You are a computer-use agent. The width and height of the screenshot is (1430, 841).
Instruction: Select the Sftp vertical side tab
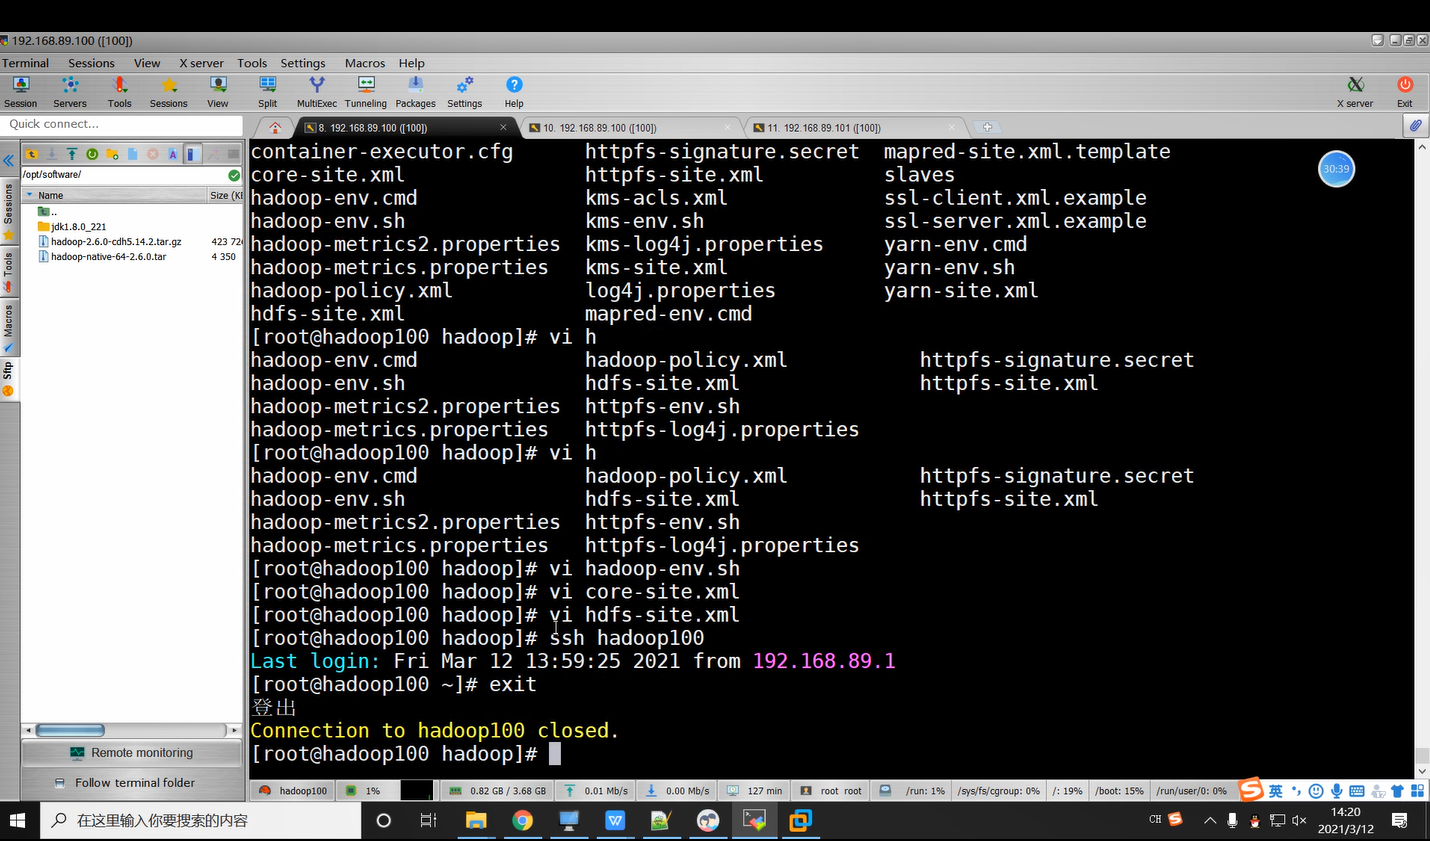pyautogui.click(x=8, y=379)
